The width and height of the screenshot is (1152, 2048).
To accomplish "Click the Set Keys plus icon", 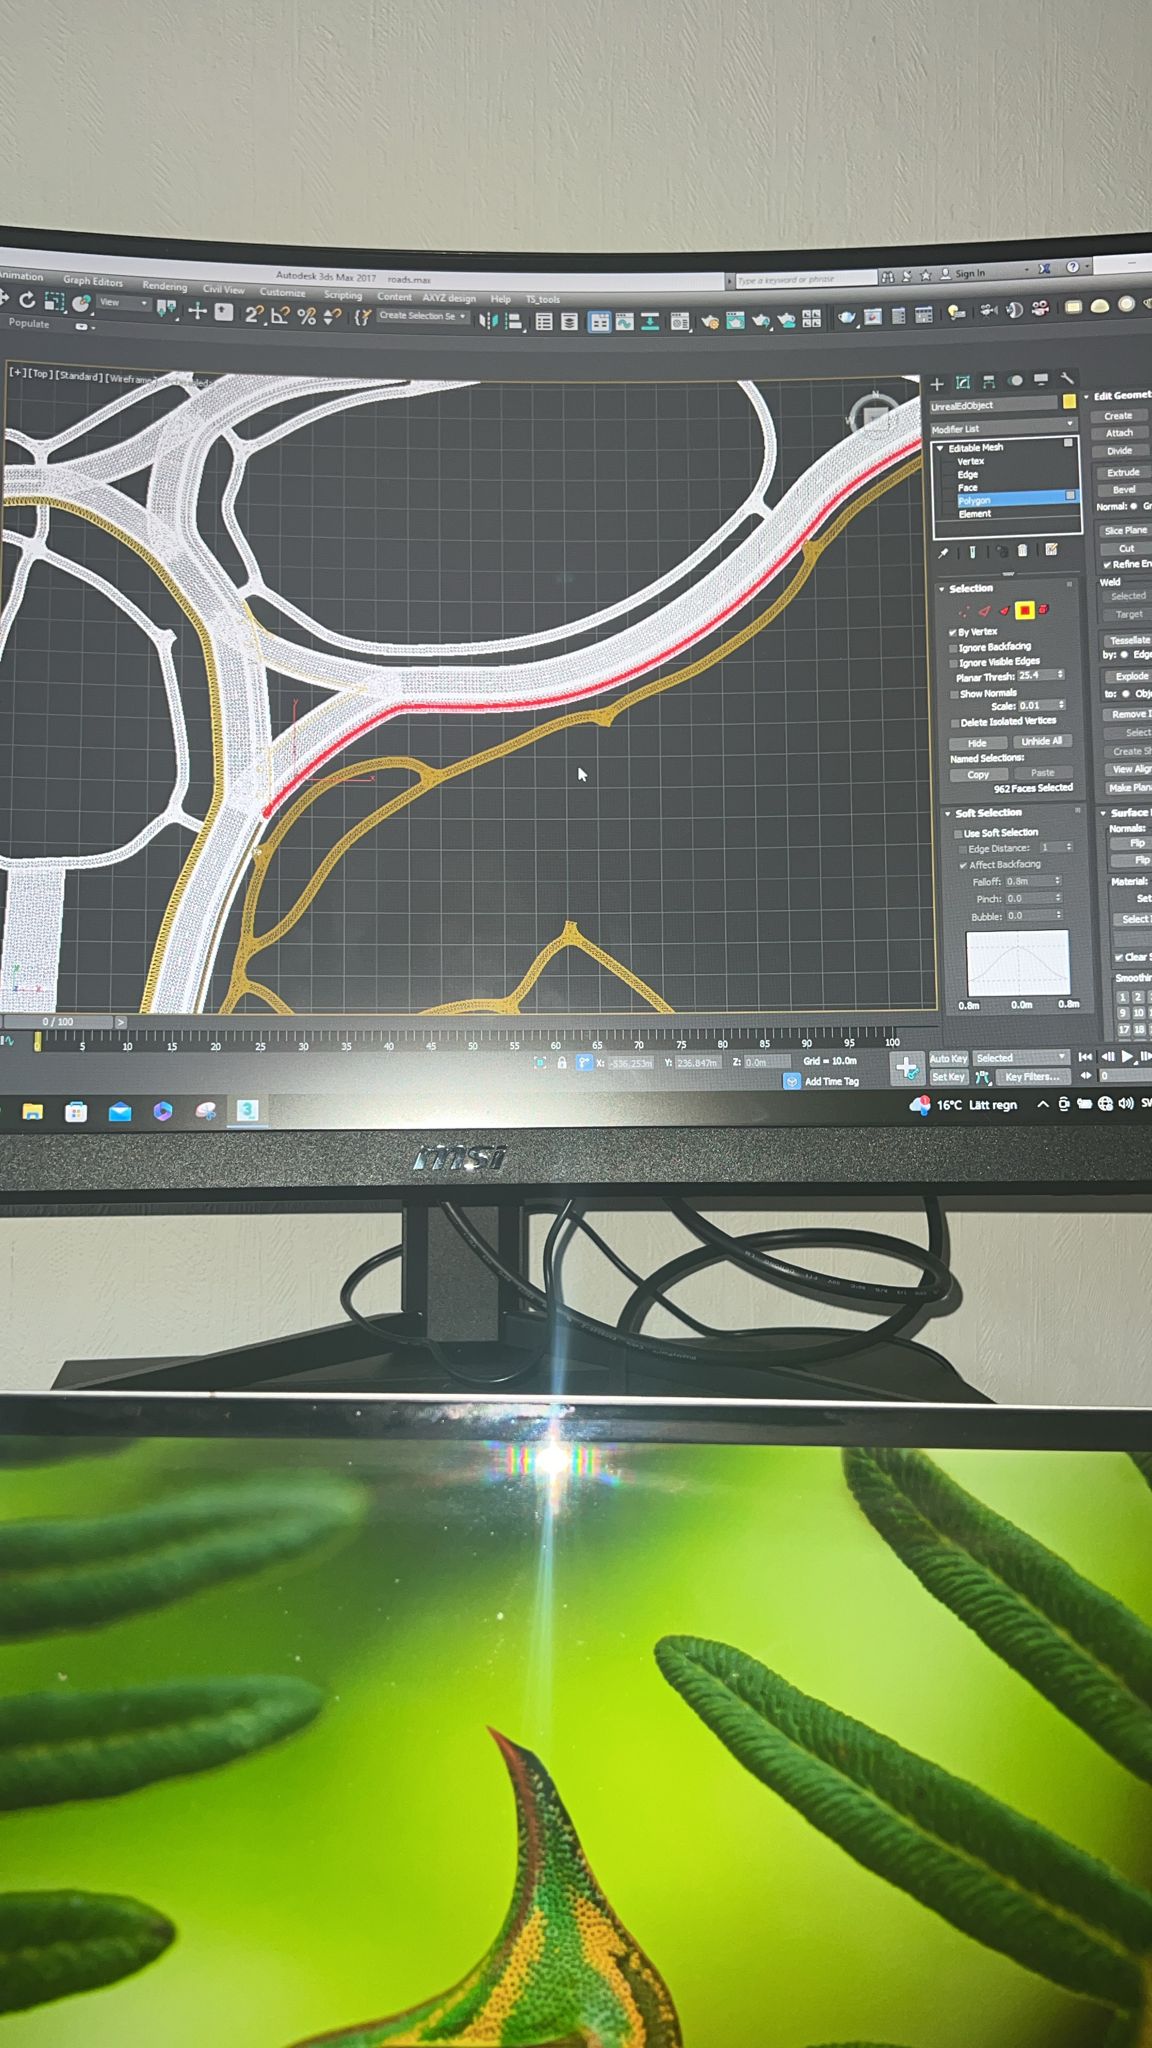I will click(907, 1068).
